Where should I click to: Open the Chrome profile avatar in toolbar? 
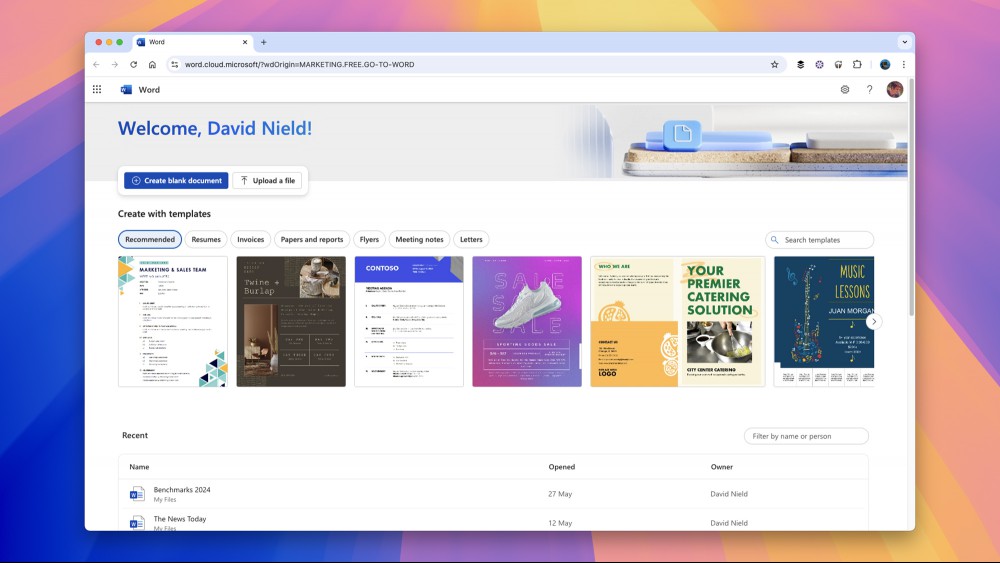(885, 64)
